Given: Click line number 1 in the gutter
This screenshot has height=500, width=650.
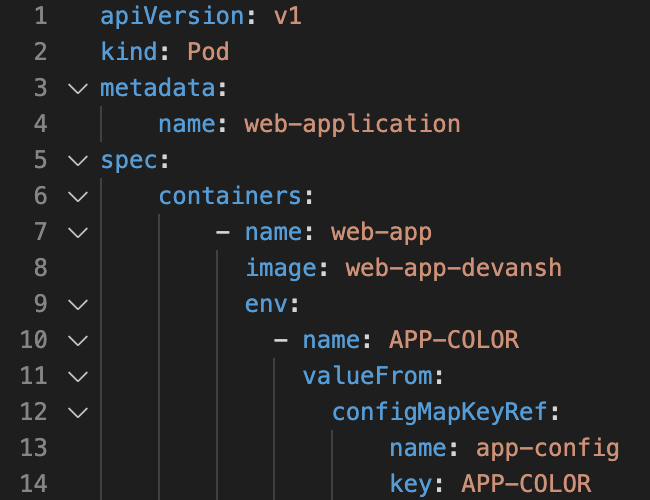Looking at the screenshot, I should tap(40, 16).
